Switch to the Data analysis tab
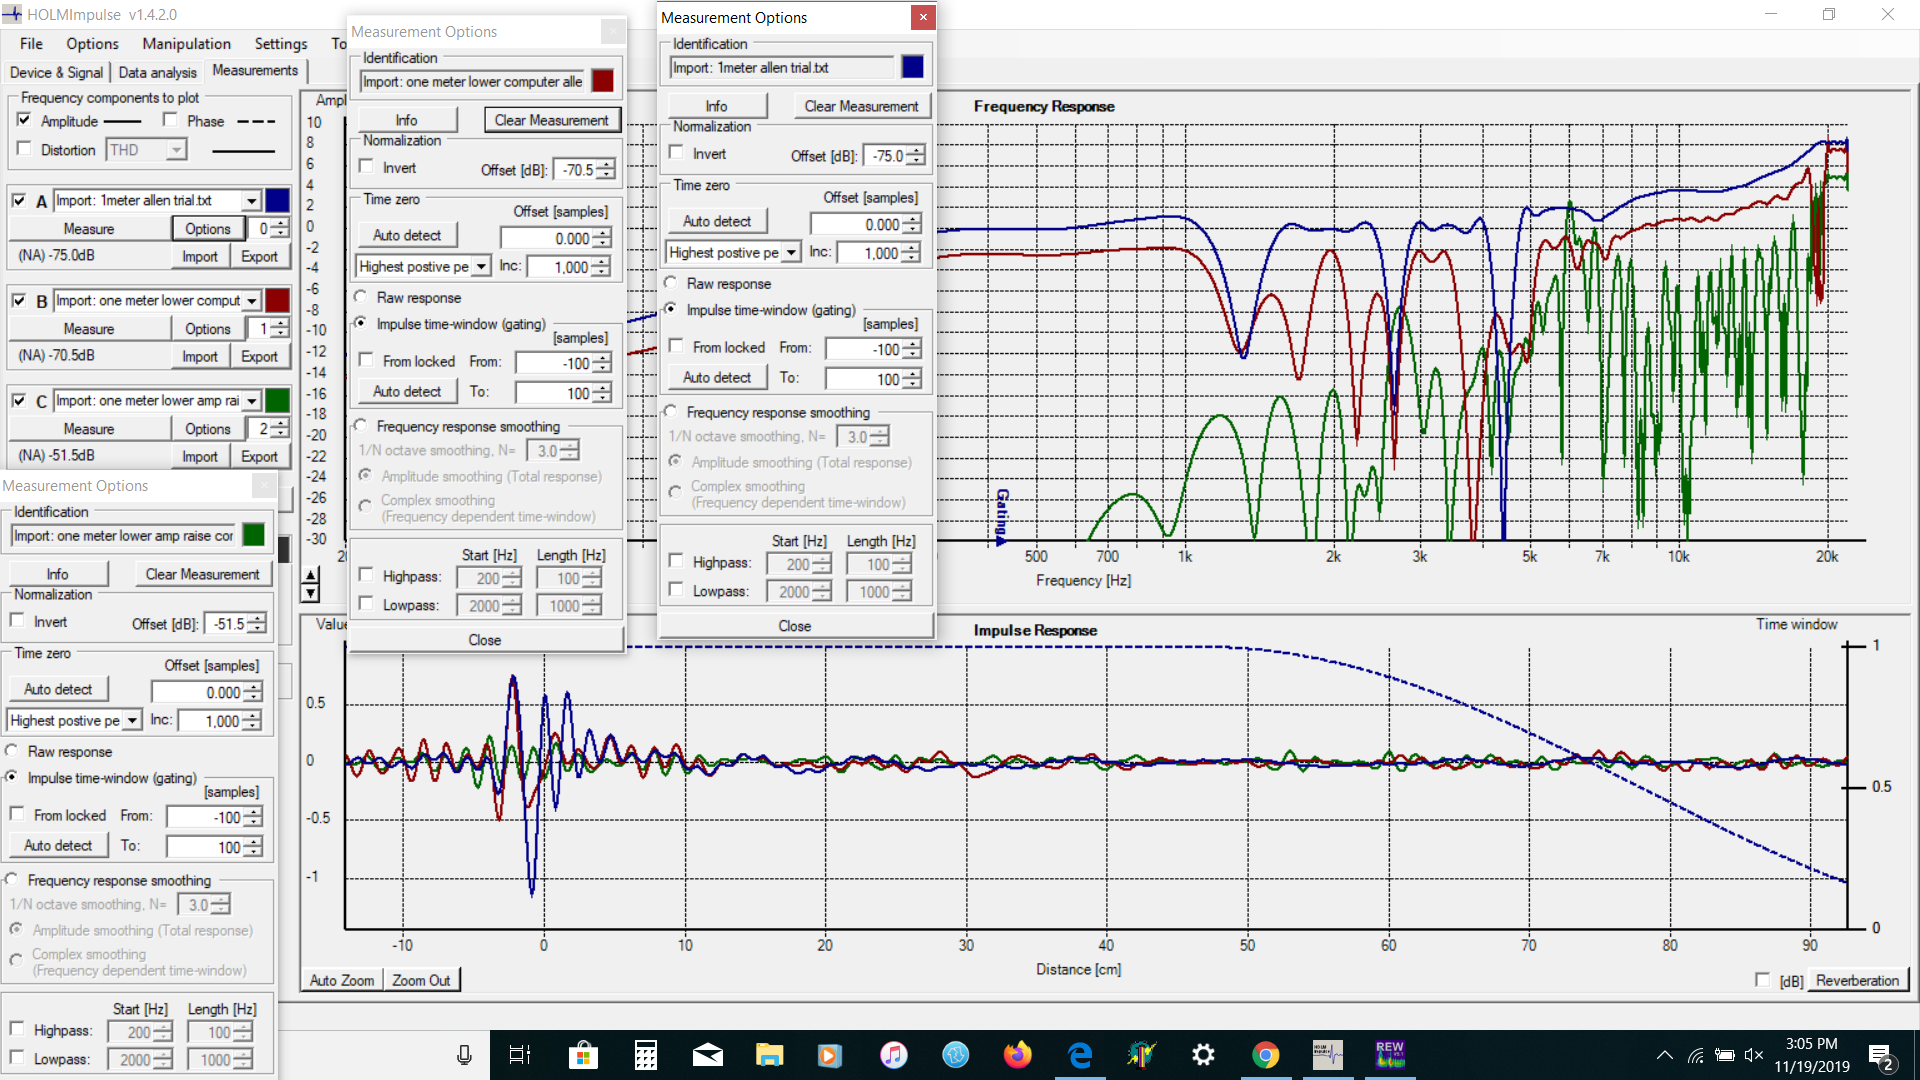1920x1080 pixels. 157,72
